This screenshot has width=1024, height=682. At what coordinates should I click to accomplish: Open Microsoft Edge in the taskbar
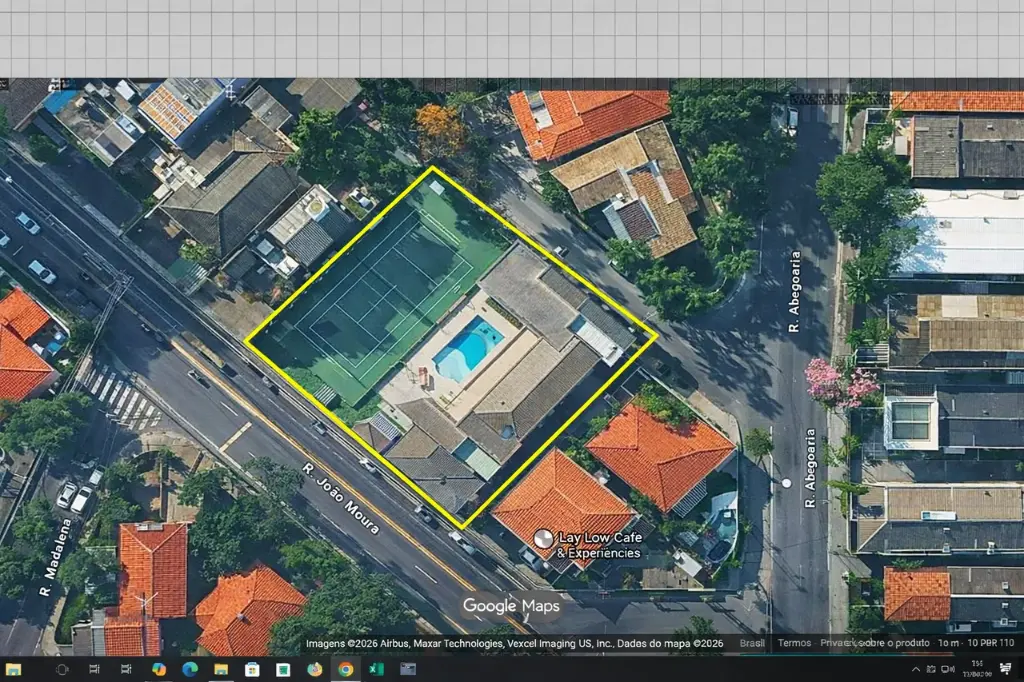pos(190,669)
